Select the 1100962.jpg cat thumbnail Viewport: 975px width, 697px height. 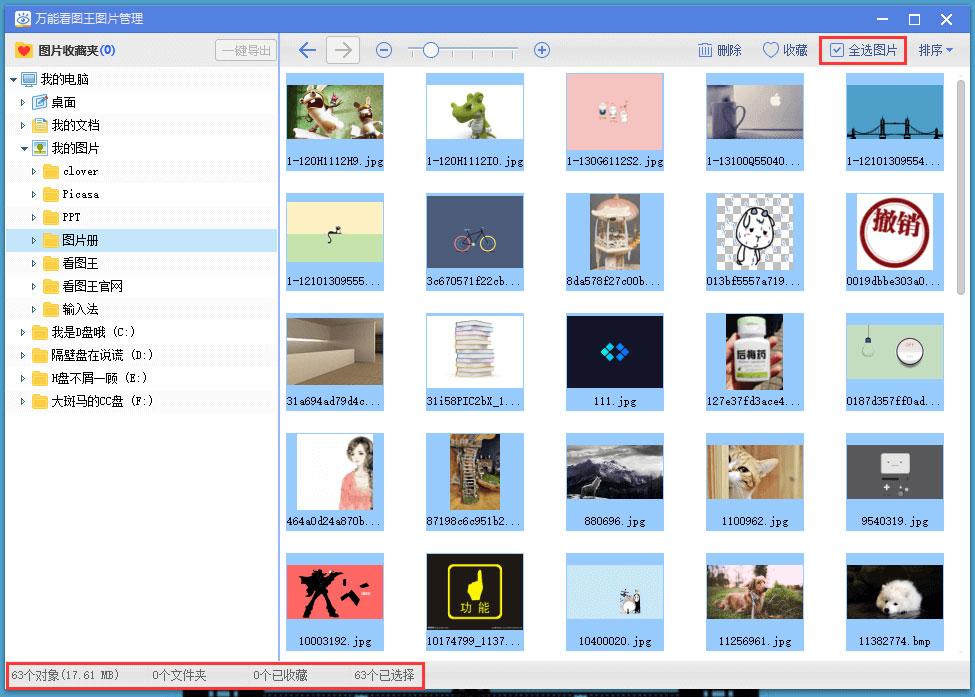(x=754, y=472)
